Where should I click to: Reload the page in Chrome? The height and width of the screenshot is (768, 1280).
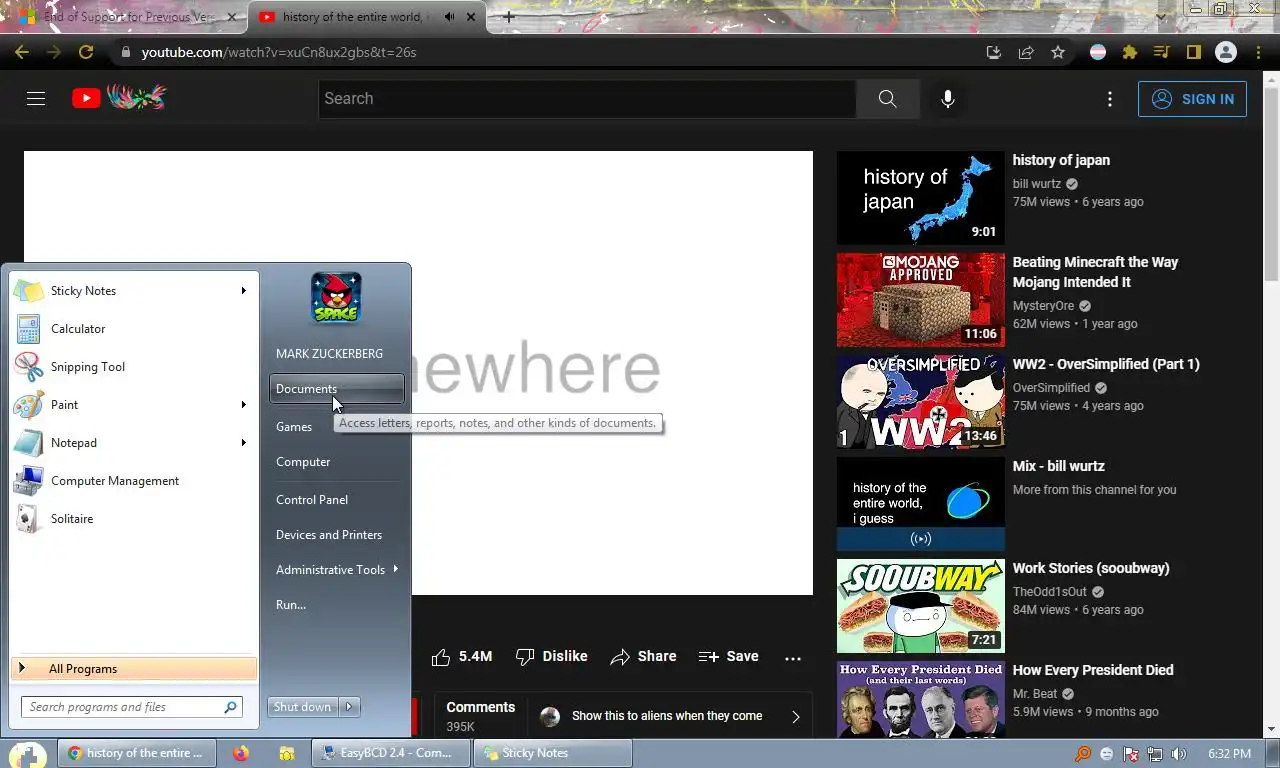[x=86, y=52]
